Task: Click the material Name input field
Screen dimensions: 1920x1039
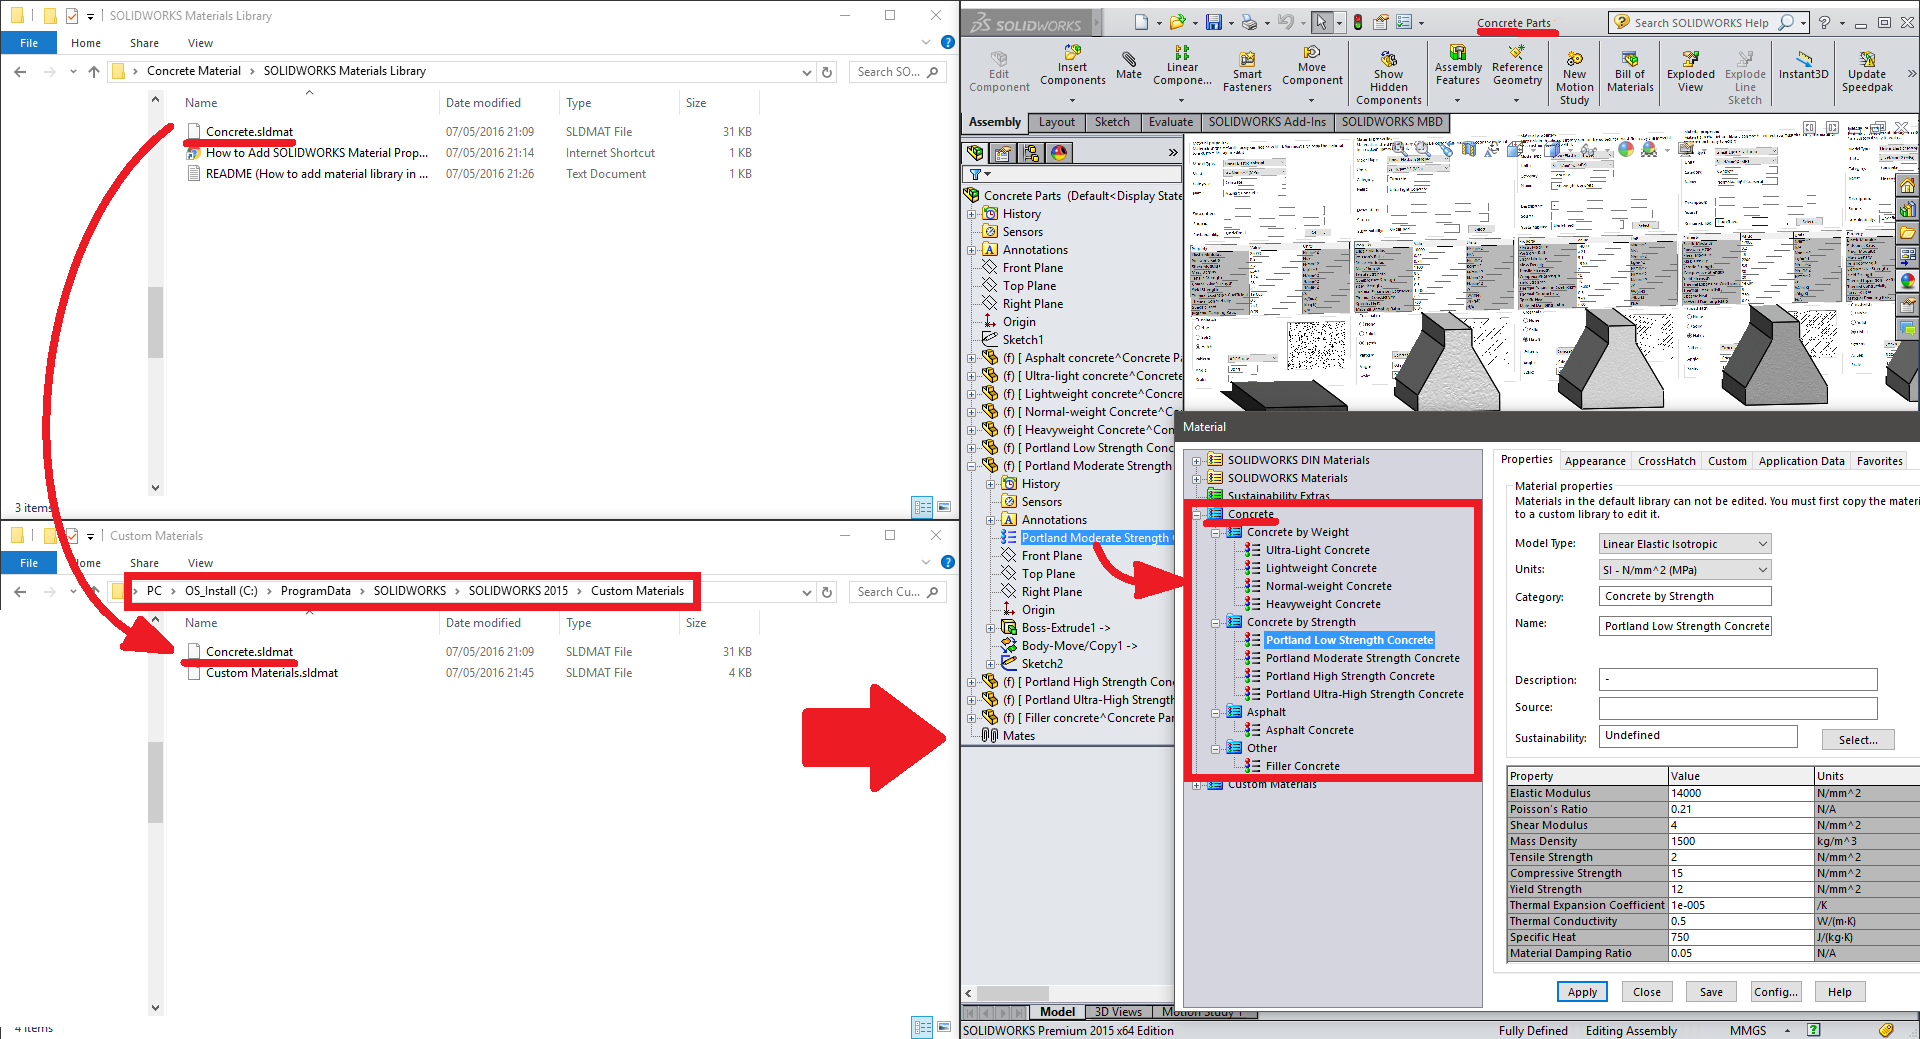Action: pos(1685,626)
